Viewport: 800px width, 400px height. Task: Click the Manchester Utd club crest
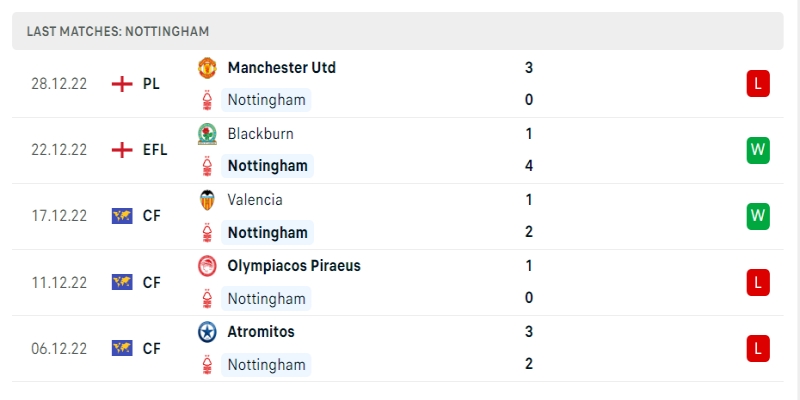click(x=207, y=68)
